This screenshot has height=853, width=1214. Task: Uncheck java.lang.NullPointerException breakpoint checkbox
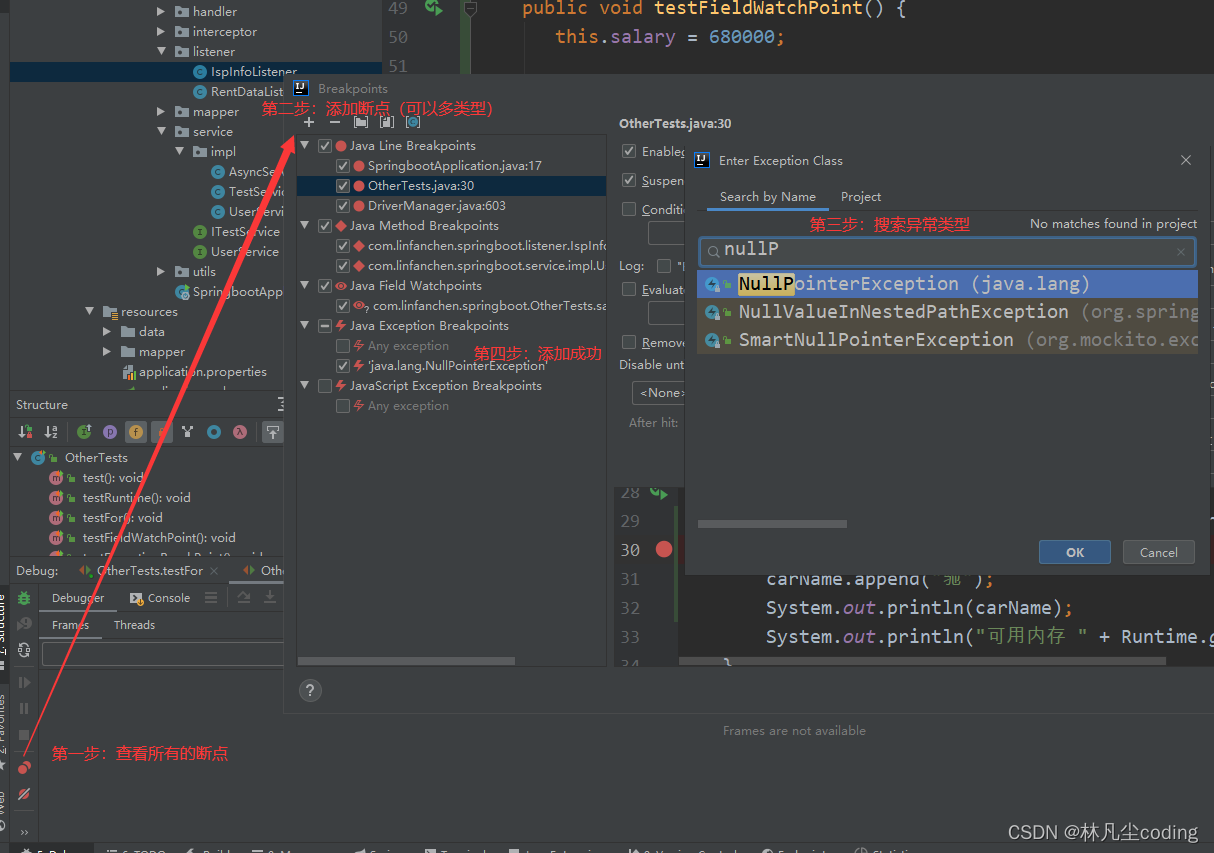tap(343, 366)
